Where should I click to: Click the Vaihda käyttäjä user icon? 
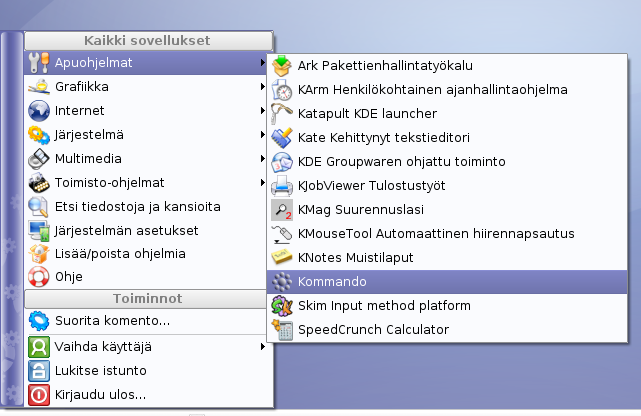pos(39,347)
